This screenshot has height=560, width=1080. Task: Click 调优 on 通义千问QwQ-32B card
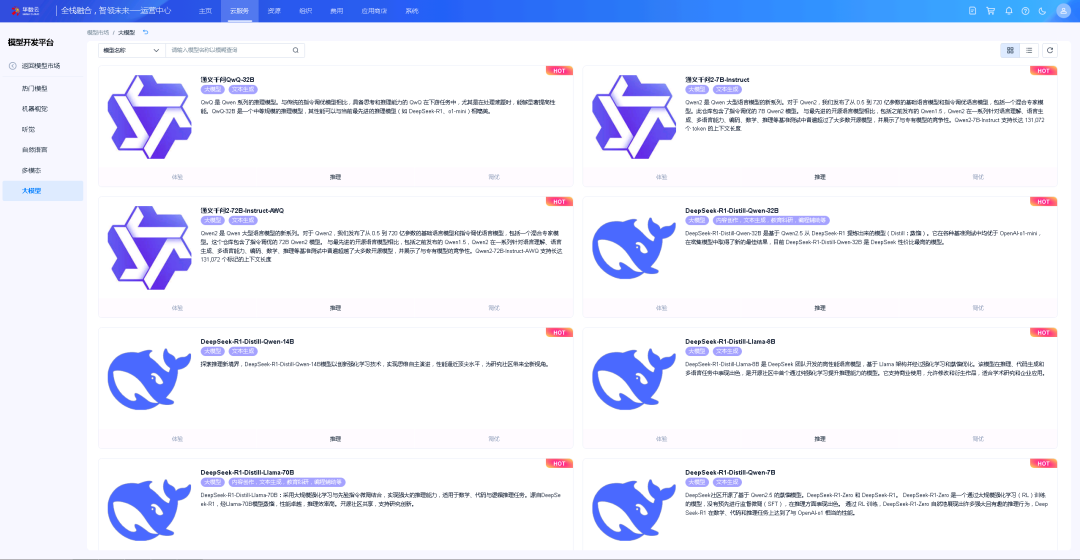pyautogui.click(x=494, y=177)
